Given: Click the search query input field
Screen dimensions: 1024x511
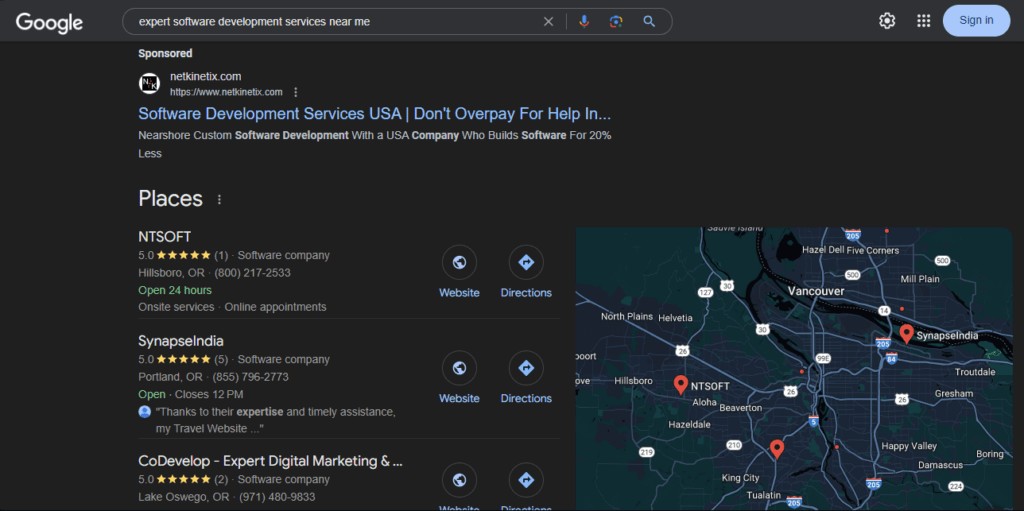Looking at the screenshot, I should point(336,22).
